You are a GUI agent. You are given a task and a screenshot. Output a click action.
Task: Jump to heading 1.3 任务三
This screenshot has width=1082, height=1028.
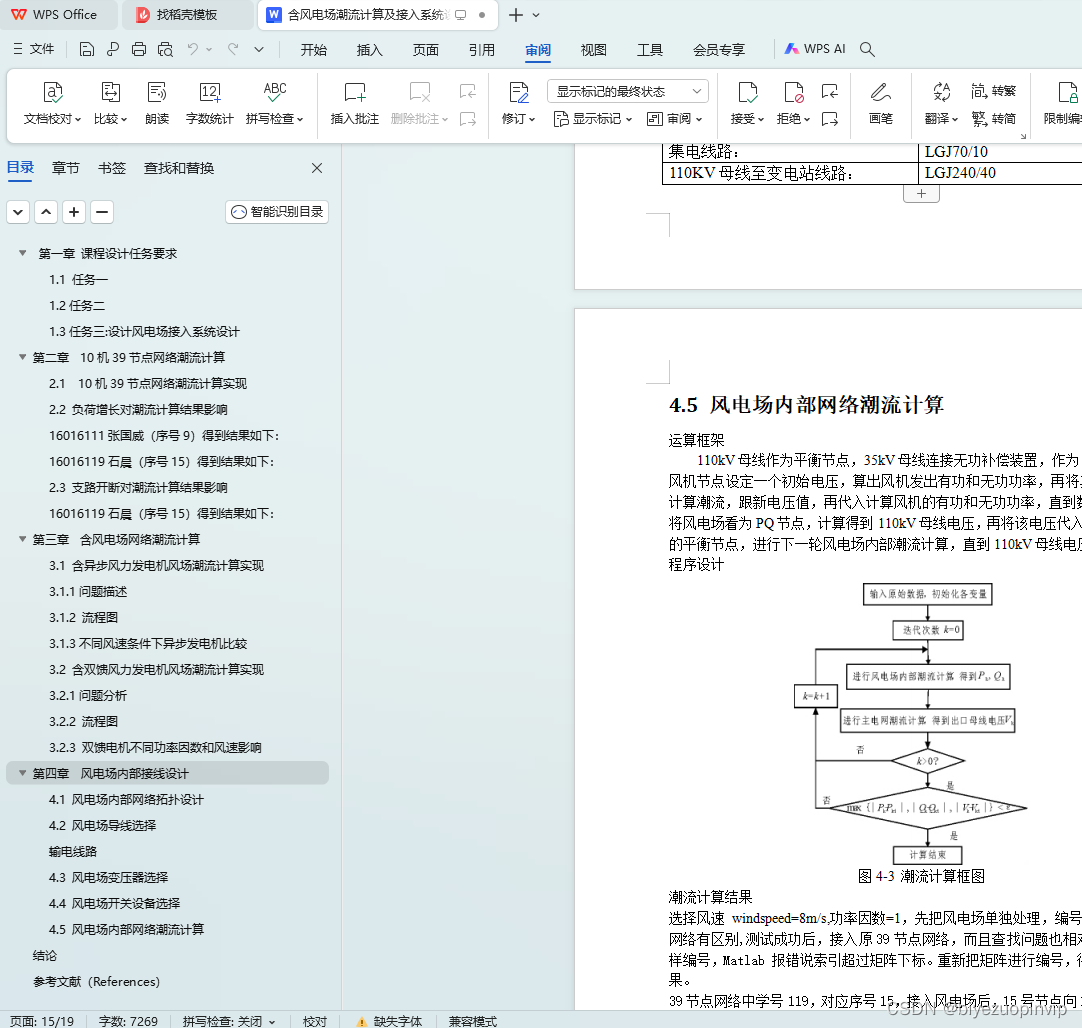[144, 332]
